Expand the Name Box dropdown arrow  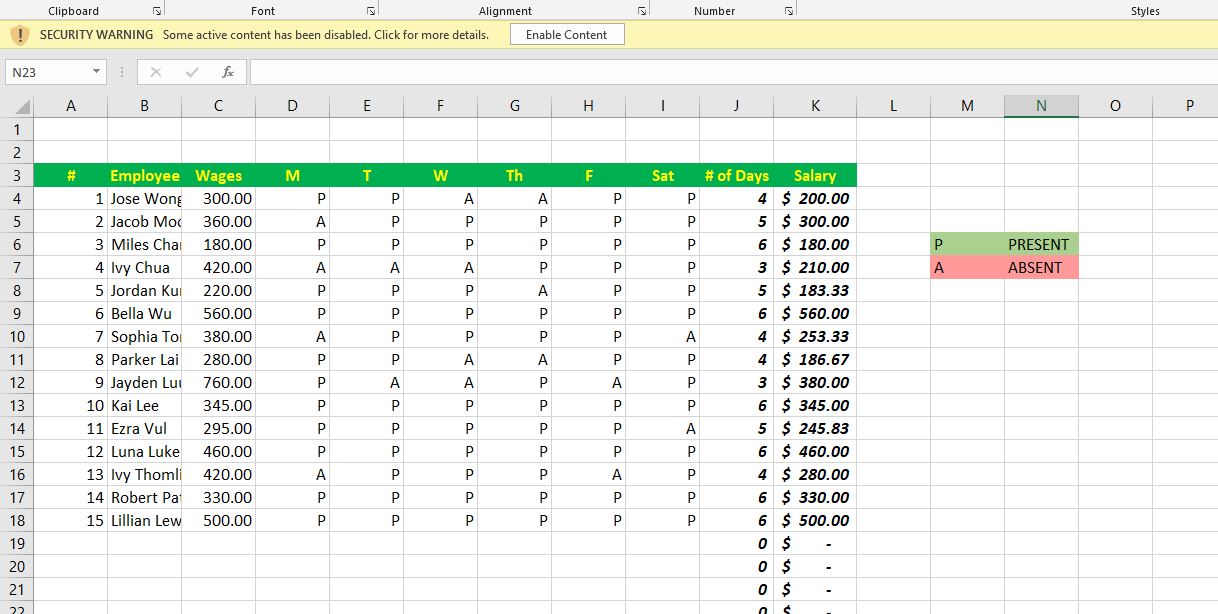(96, 72)
